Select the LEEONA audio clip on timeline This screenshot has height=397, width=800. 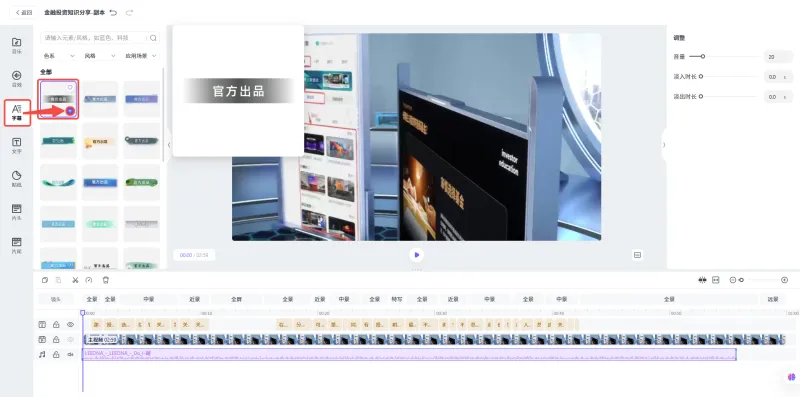[x=409, y=355]
